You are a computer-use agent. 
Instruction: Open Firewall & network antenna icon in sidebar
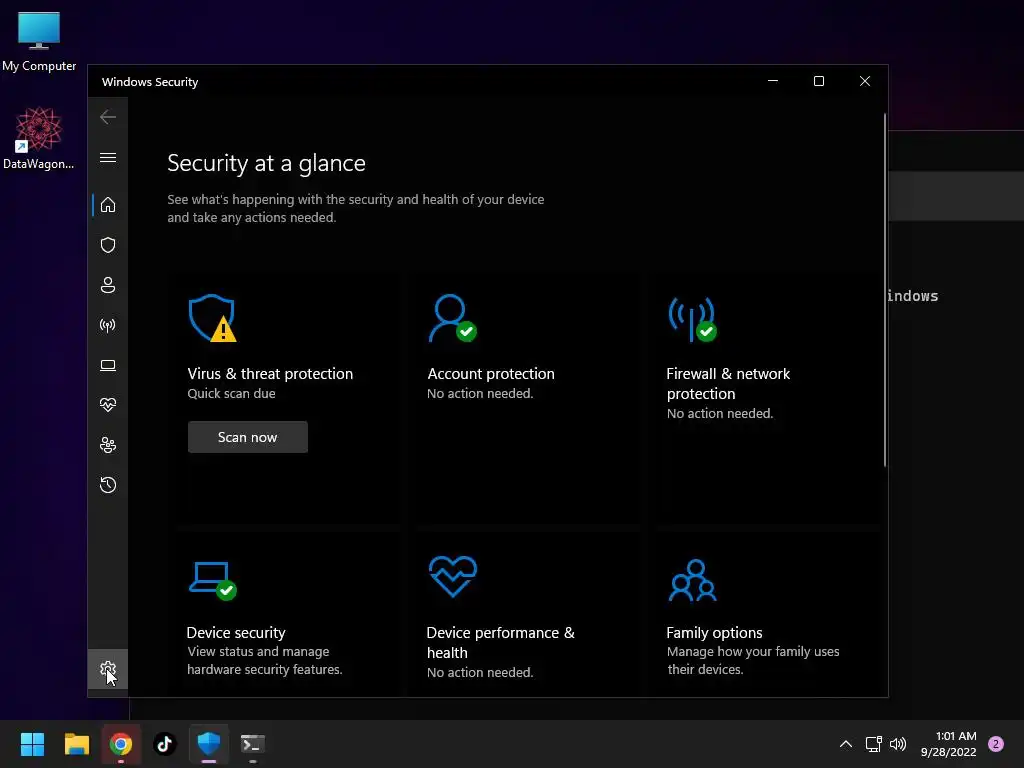pos(108,325)
